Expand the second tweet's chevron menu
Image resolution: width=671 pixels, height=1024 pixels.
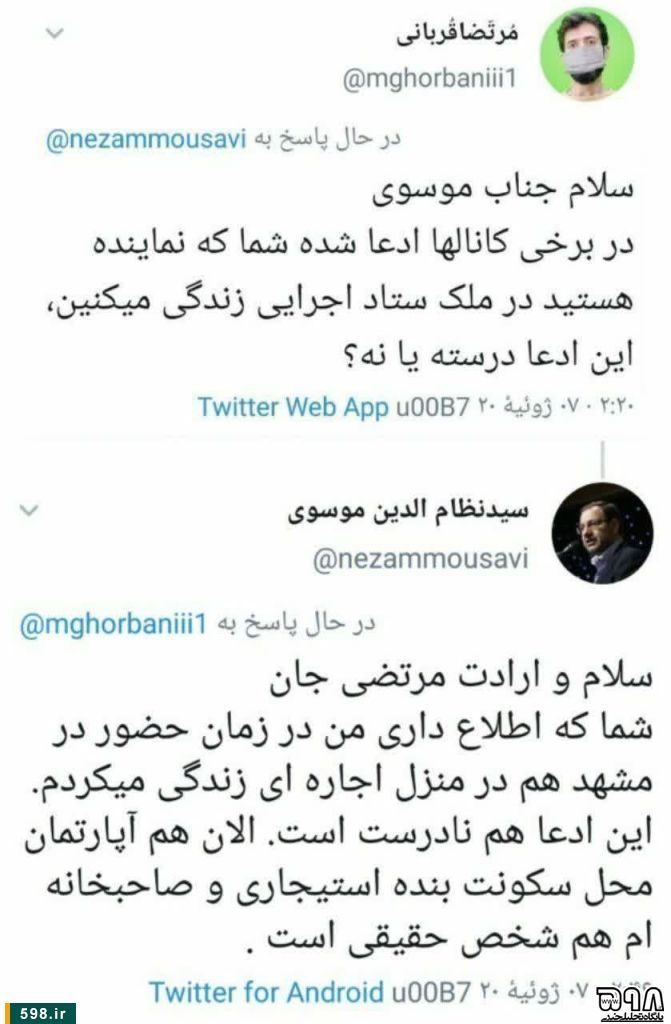pos(29,510)
